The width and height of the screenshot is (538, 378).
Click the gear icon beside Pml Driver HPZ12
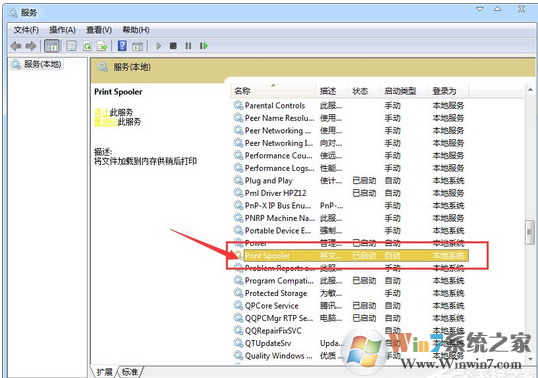pyautogui.click(x=238, y=193)
